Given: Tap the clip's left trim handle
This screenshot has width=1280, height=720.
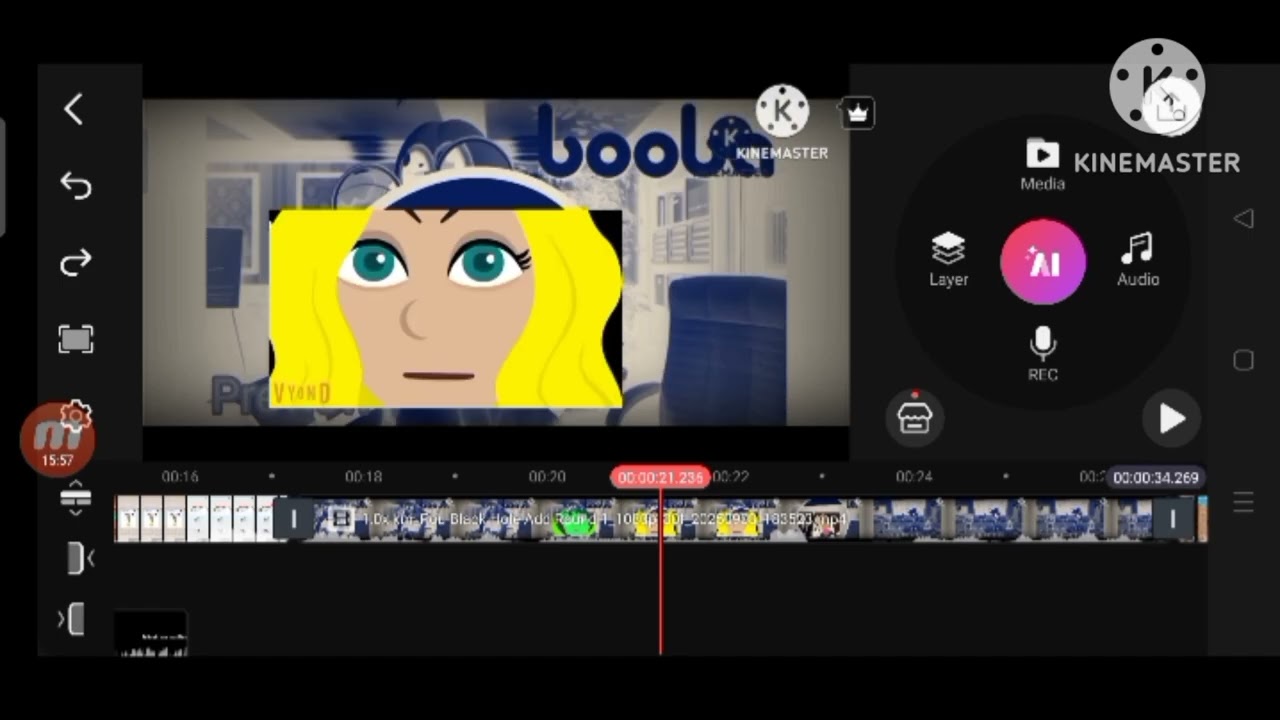Looking at the screenshot, I should pyautogui.click(x=293, y=520).
